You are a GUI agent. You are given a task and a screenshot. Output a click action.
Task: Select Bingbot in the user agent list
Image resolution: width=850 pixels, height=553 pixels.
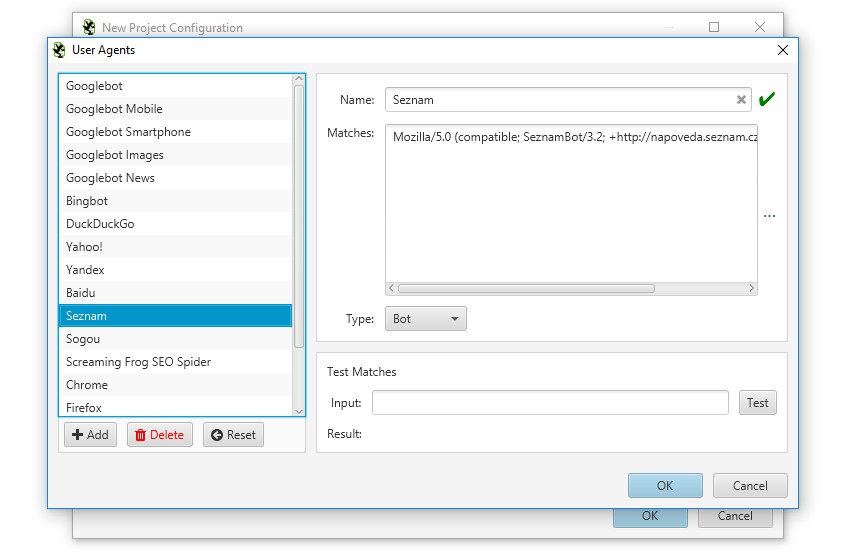(x=175, y=201)
